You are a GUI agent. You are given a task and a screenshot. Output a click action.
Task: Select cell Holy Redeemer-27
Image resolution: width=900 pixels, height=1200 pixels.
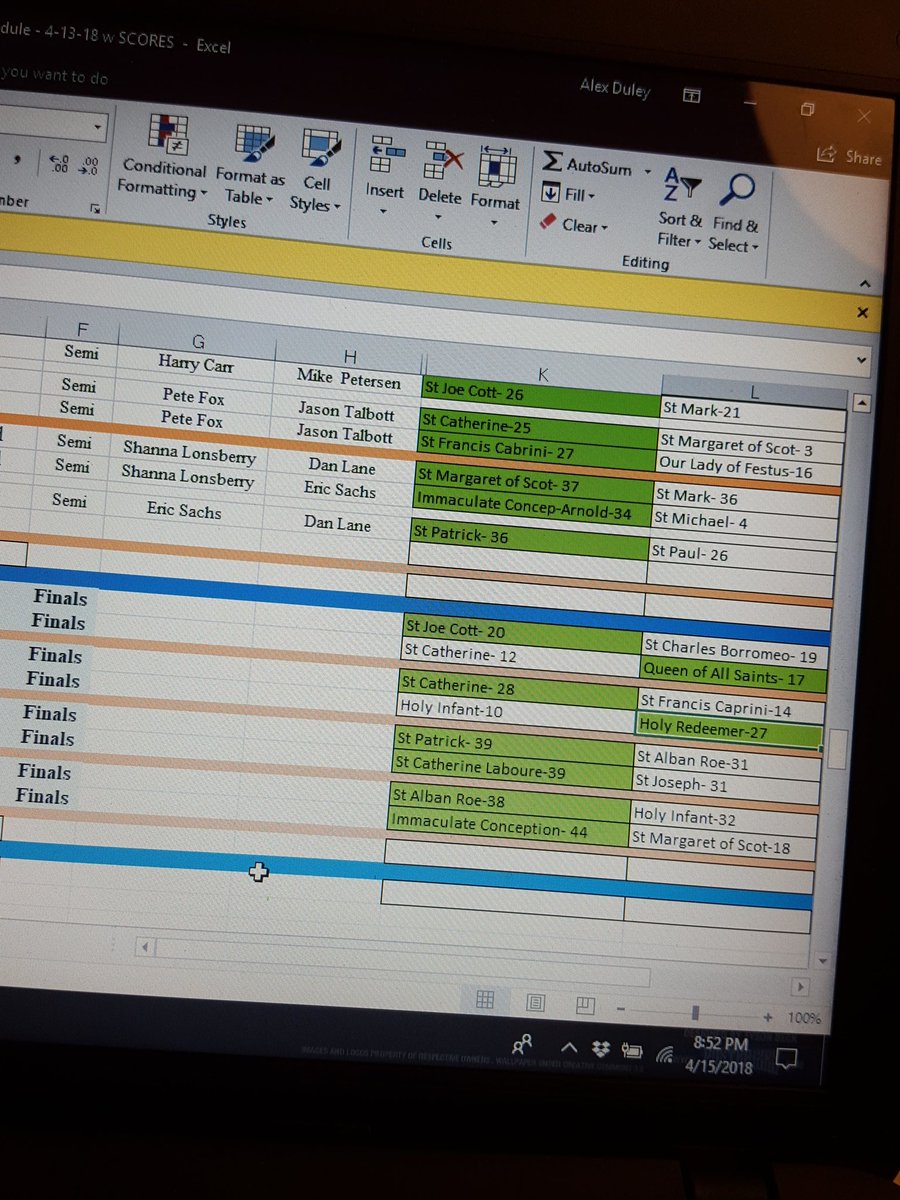click(x=728, y=729)
